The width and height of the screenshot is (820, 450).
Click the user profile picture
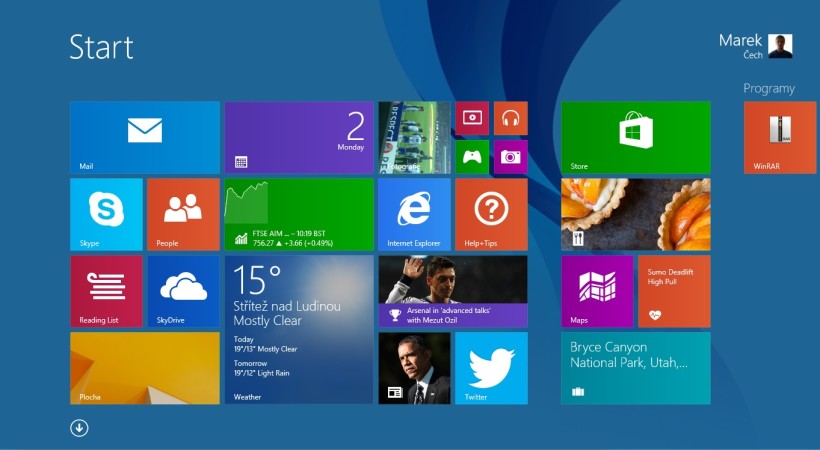click(780, 46)
